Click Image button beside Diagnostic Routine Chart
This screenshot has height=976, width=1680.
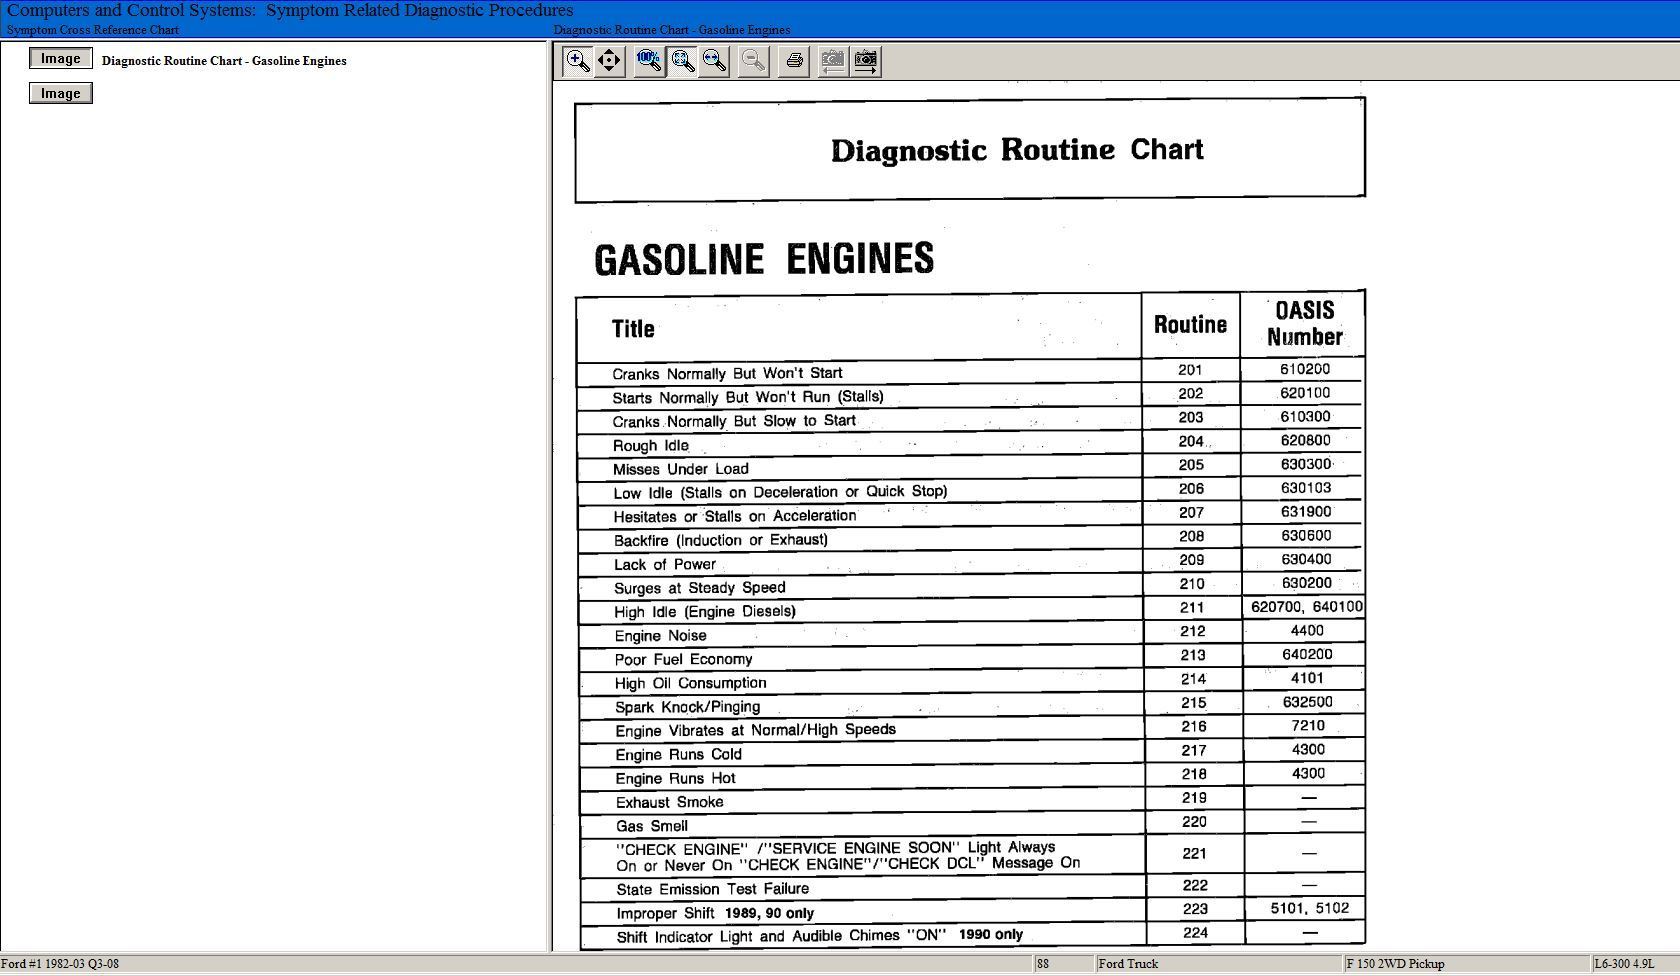61,59
